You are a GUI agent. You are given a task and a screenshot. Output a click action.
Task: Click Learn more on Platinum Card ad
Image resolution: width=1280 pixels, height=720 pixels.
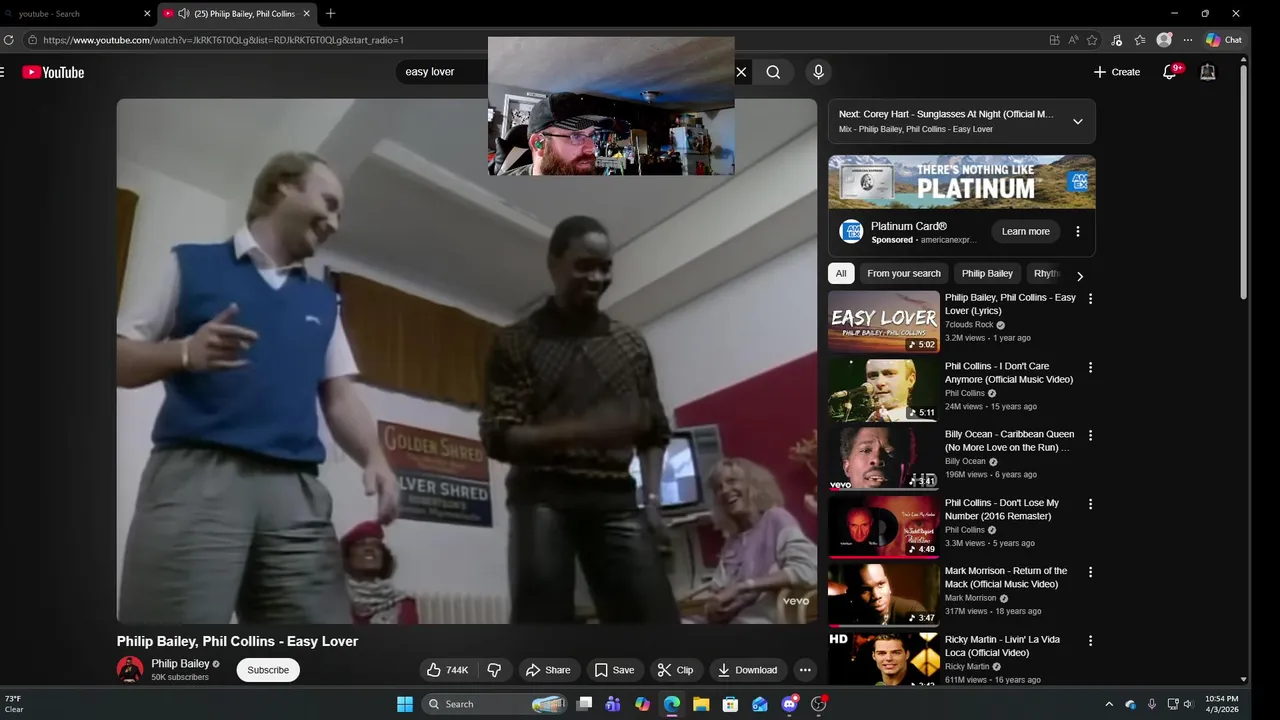[x=1026, y=231]
